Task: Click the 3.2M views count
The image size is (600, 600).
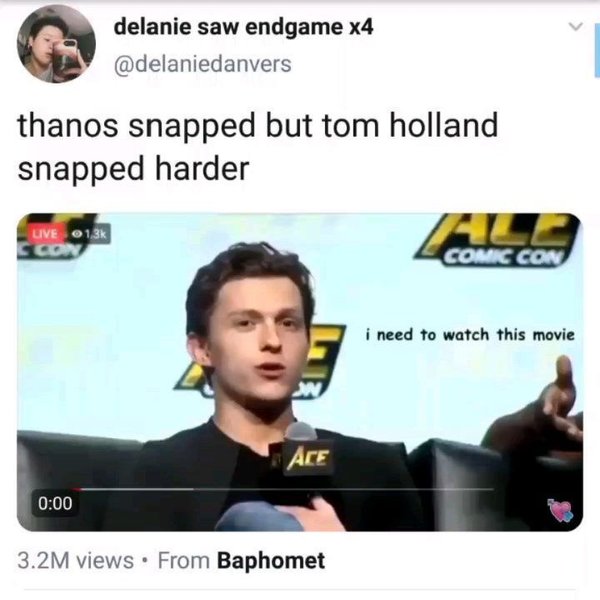Action: pos(75,561)
